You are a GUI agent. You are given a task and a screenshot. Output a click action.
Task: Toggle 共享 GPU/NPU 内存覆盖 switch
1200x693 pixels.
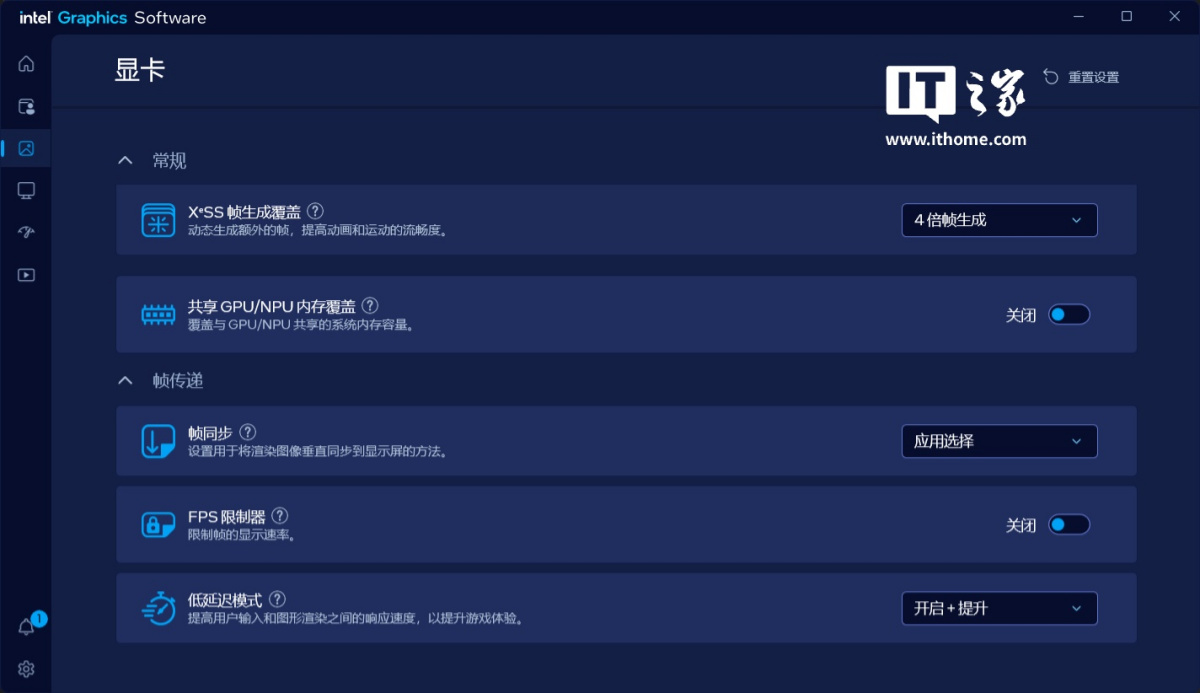click(x=1068, y=315)
